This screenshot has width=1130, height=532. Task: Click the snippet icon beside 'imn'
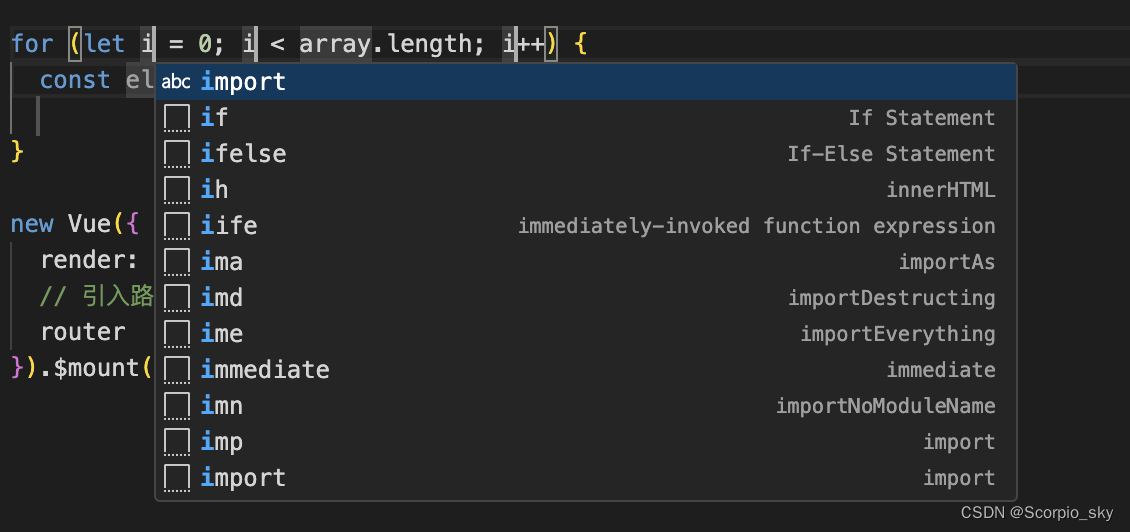pos(177,406)
